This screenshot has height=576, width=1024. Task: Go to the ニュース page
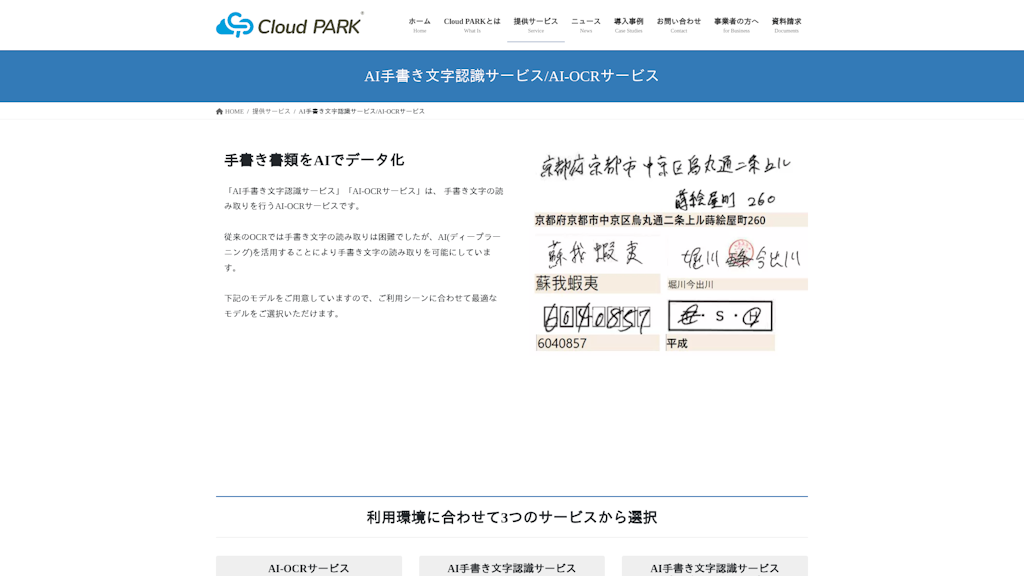pos(586,24)
